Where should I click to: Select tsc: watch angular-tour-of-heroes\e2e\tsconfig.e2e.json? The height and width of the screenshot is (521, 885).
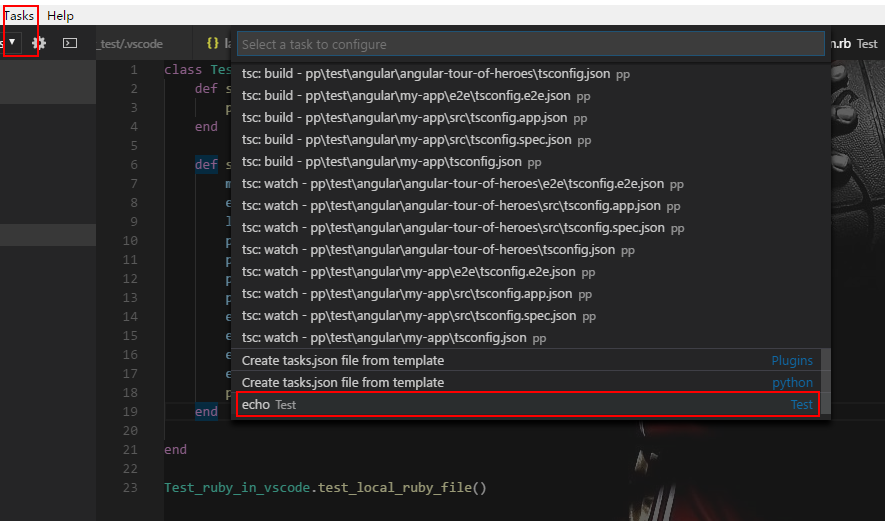[x=531, y=183]
